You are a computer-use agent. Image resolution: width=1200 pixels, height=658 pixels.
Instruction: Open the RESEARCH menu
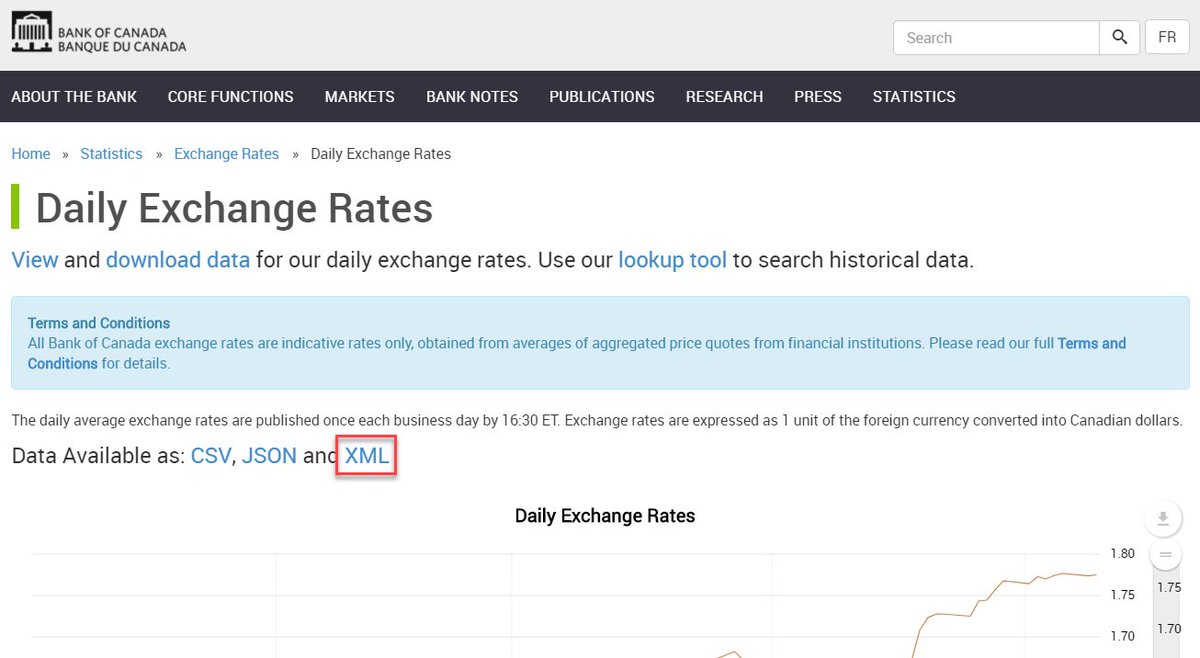(724, 96)
